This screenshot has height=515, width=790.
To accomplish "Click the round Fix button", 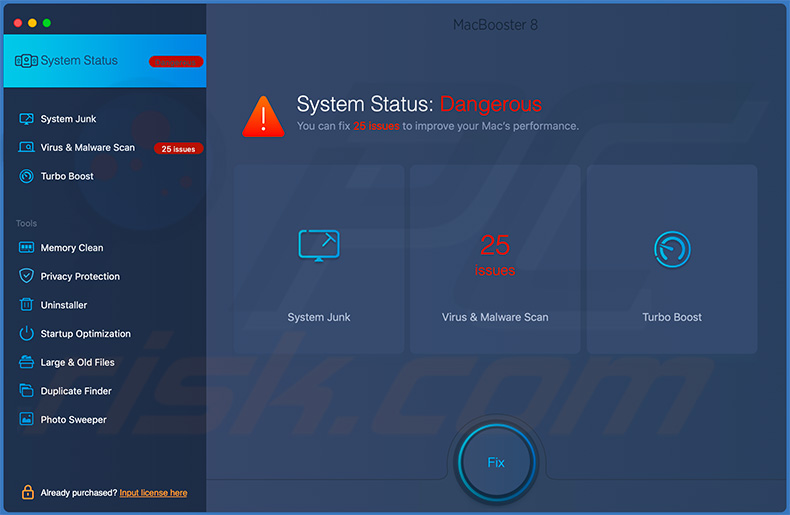I will (496, 462).
